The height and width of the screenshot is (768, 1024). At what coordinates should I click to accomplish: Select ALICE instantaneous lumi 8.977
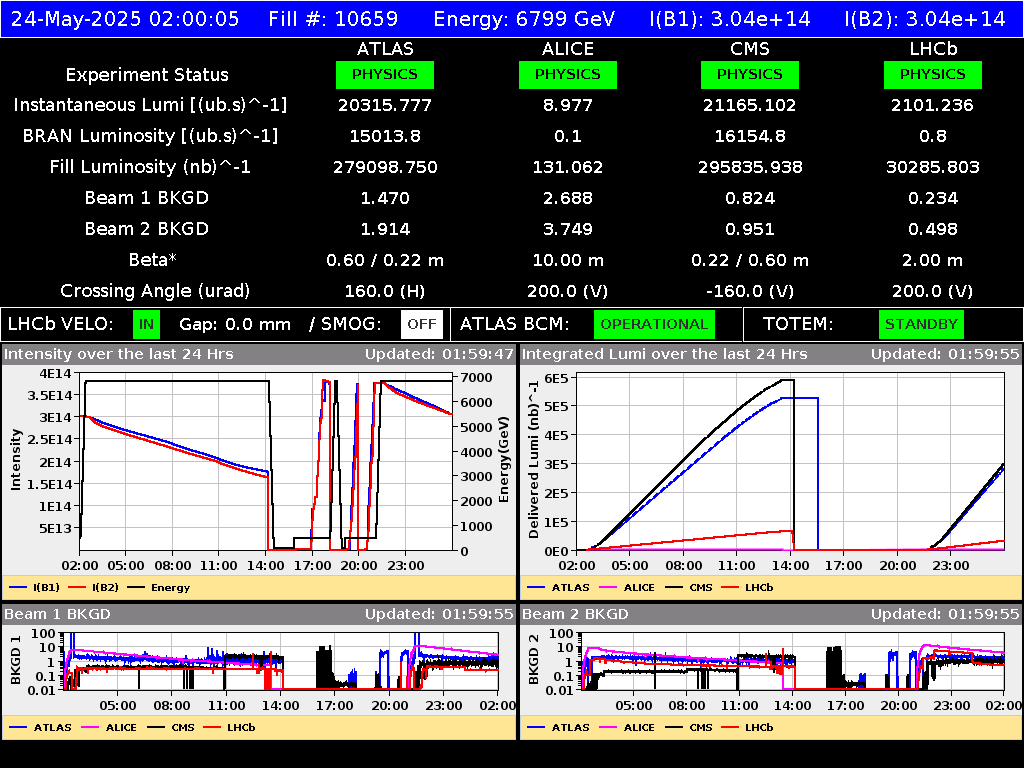pyautogui.click(x=568, y=105)
